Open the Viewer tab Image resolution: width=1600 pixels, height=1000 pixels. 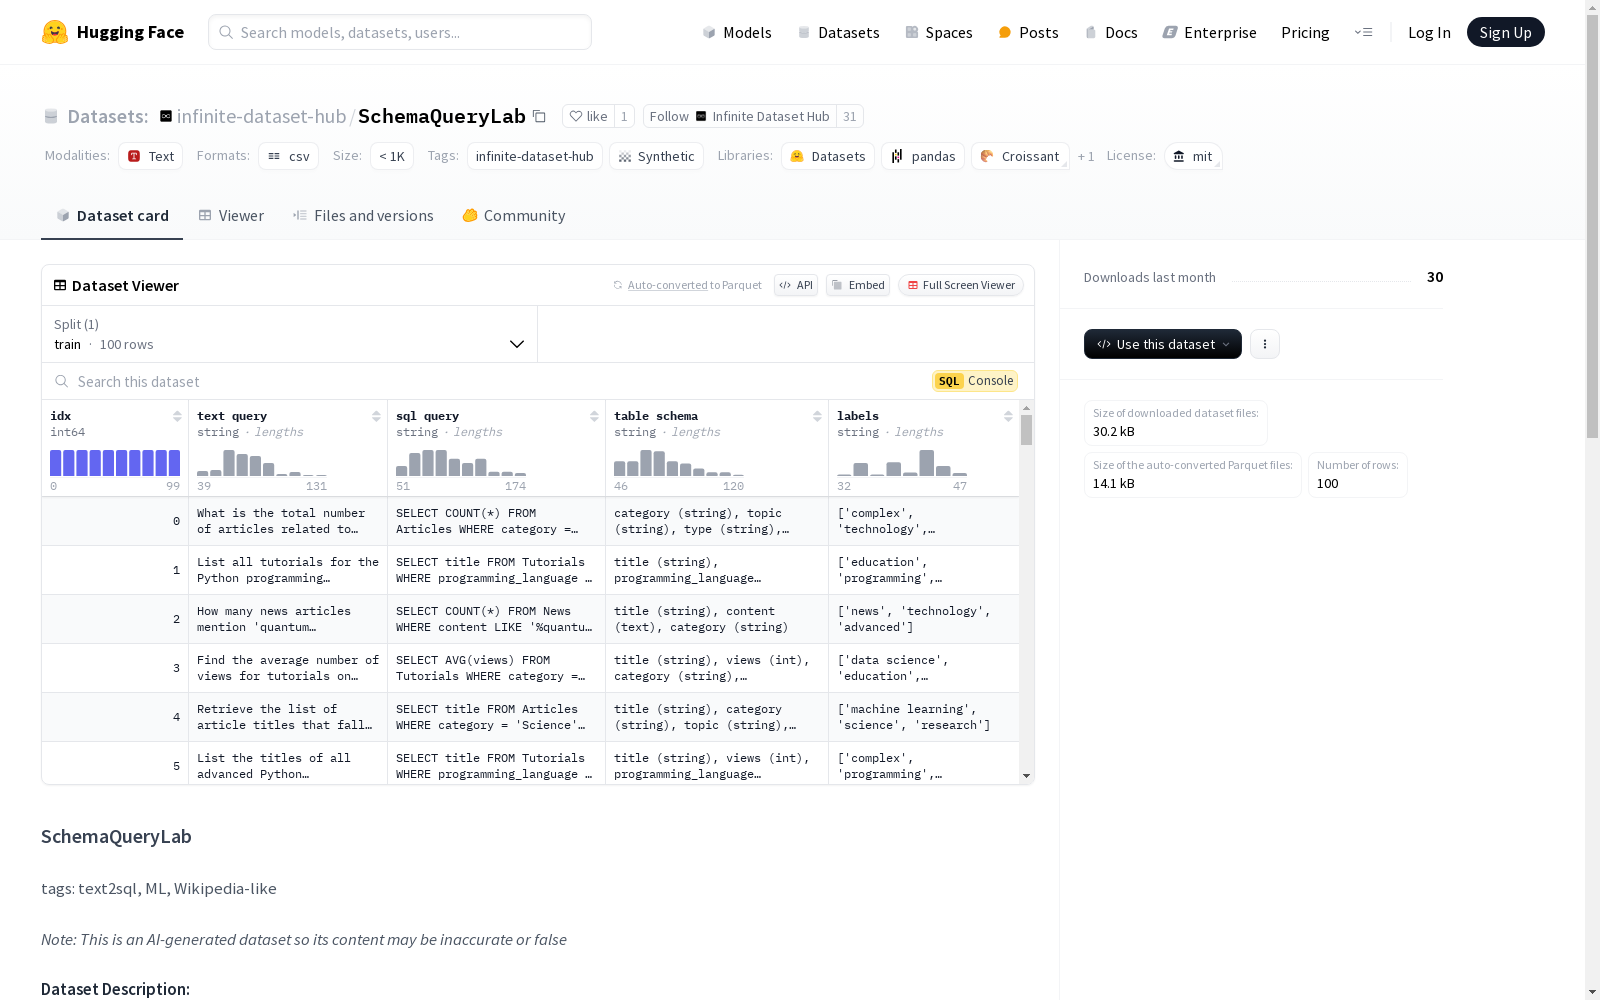coord(231,216)
